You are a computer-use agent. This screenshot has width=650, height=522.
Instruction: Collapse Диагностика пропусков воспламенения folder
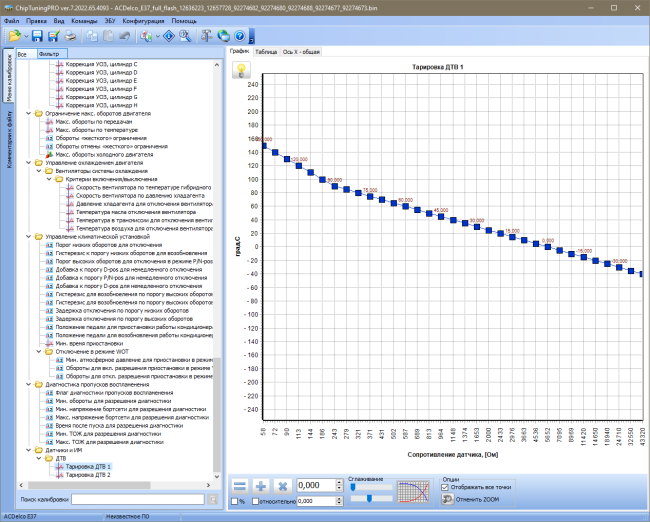(x=29, y=384)
